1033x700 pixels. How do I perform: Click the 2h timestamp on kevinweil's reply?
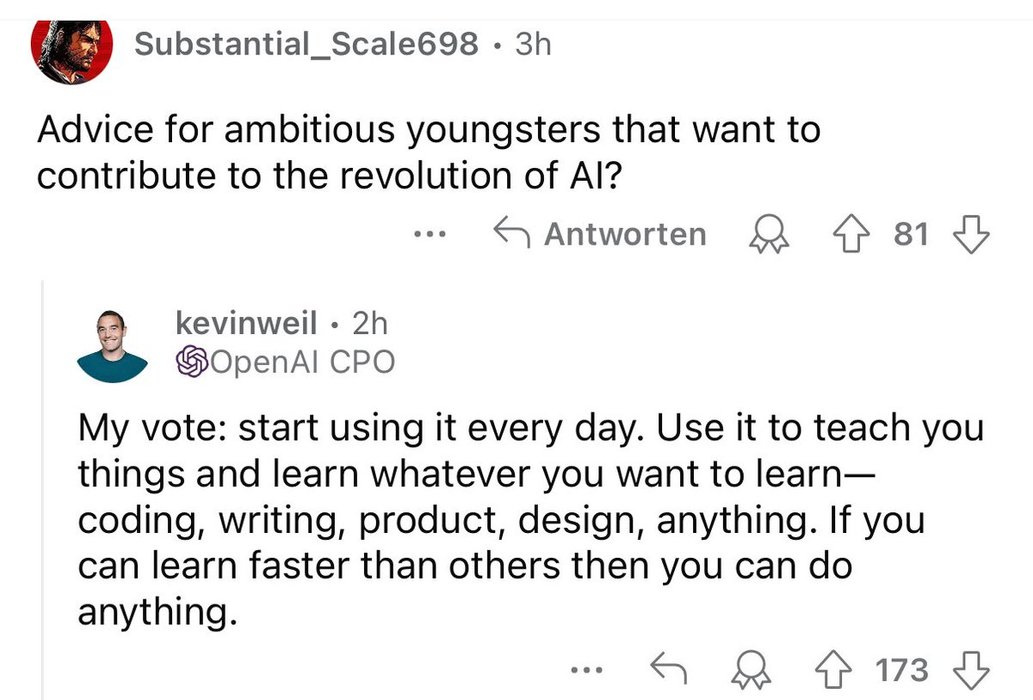pyautogui.click(x=371, y=323)
